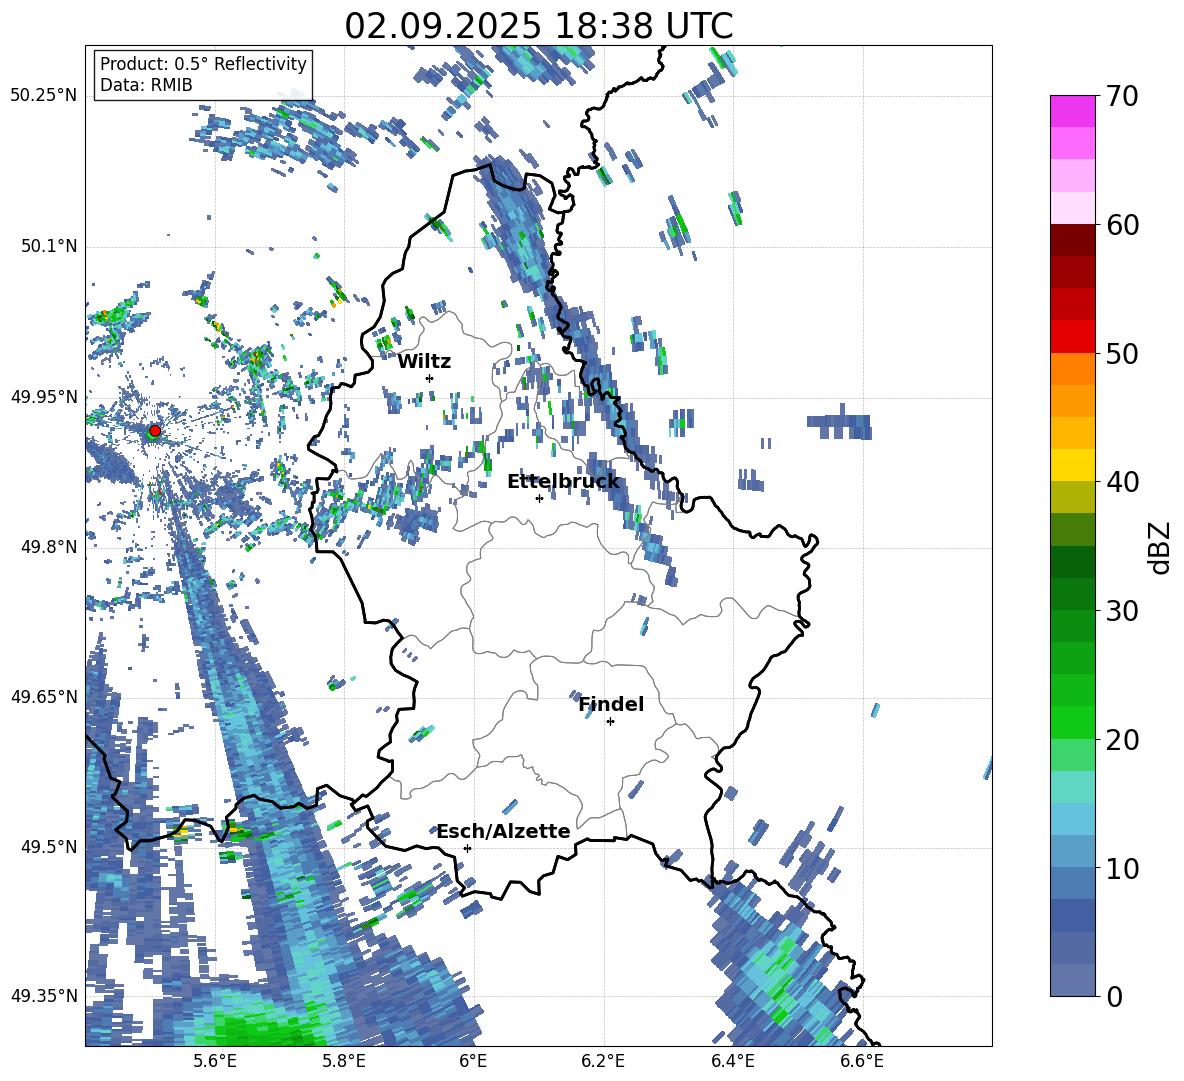Image resolution: width=1184 pixels, height=1081 pixels.
Task: Click the Wiltz city label
Action: (424, 362)
